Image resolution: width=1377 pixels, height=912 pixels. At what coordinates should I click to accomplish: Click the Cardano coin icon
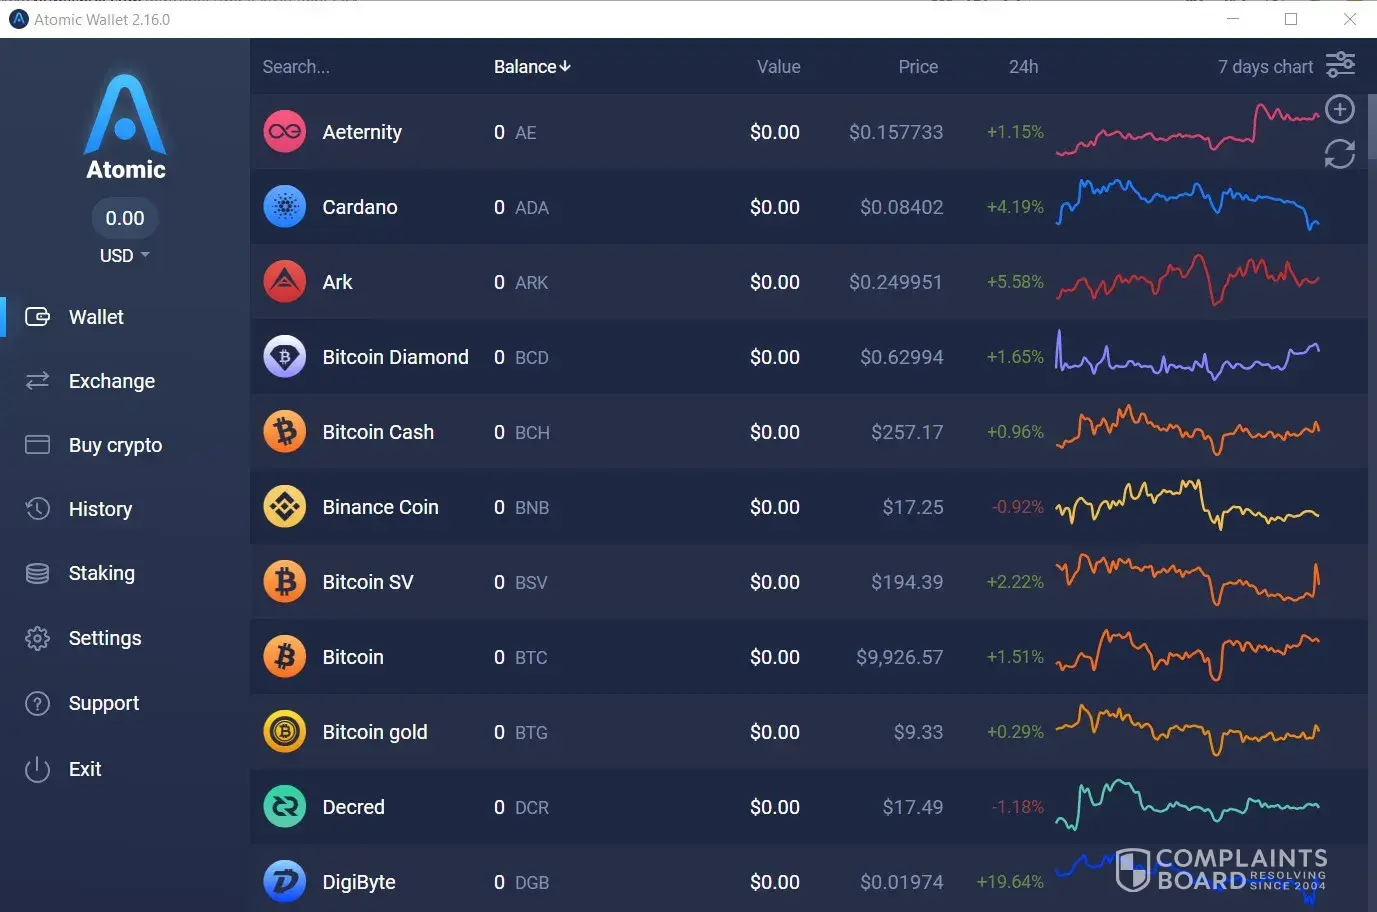[284, 207]
